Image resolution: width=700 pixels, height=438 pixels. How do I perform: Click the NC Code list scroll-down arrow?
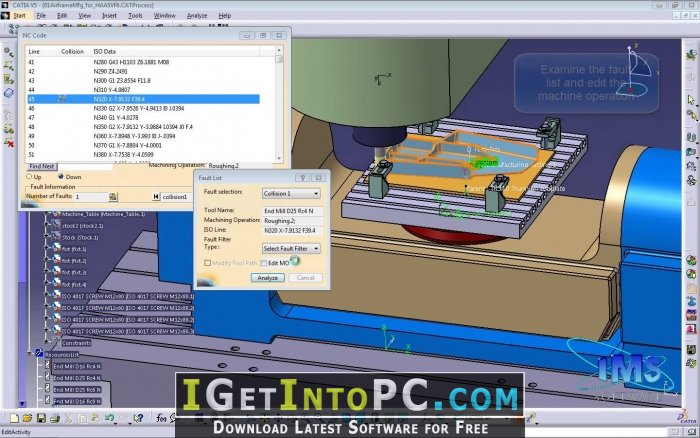pyautogui.click(x=279, y=158)
